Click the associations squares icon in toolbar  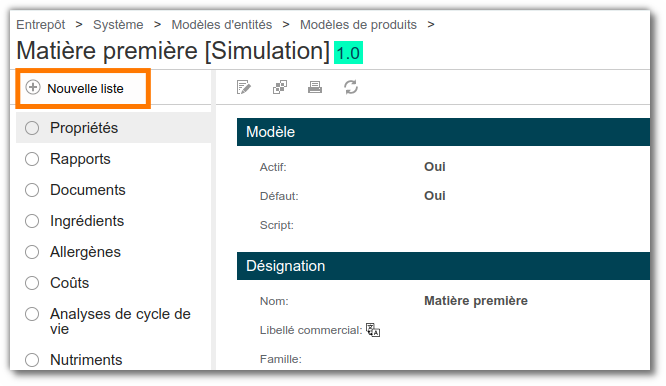[279, 87]
